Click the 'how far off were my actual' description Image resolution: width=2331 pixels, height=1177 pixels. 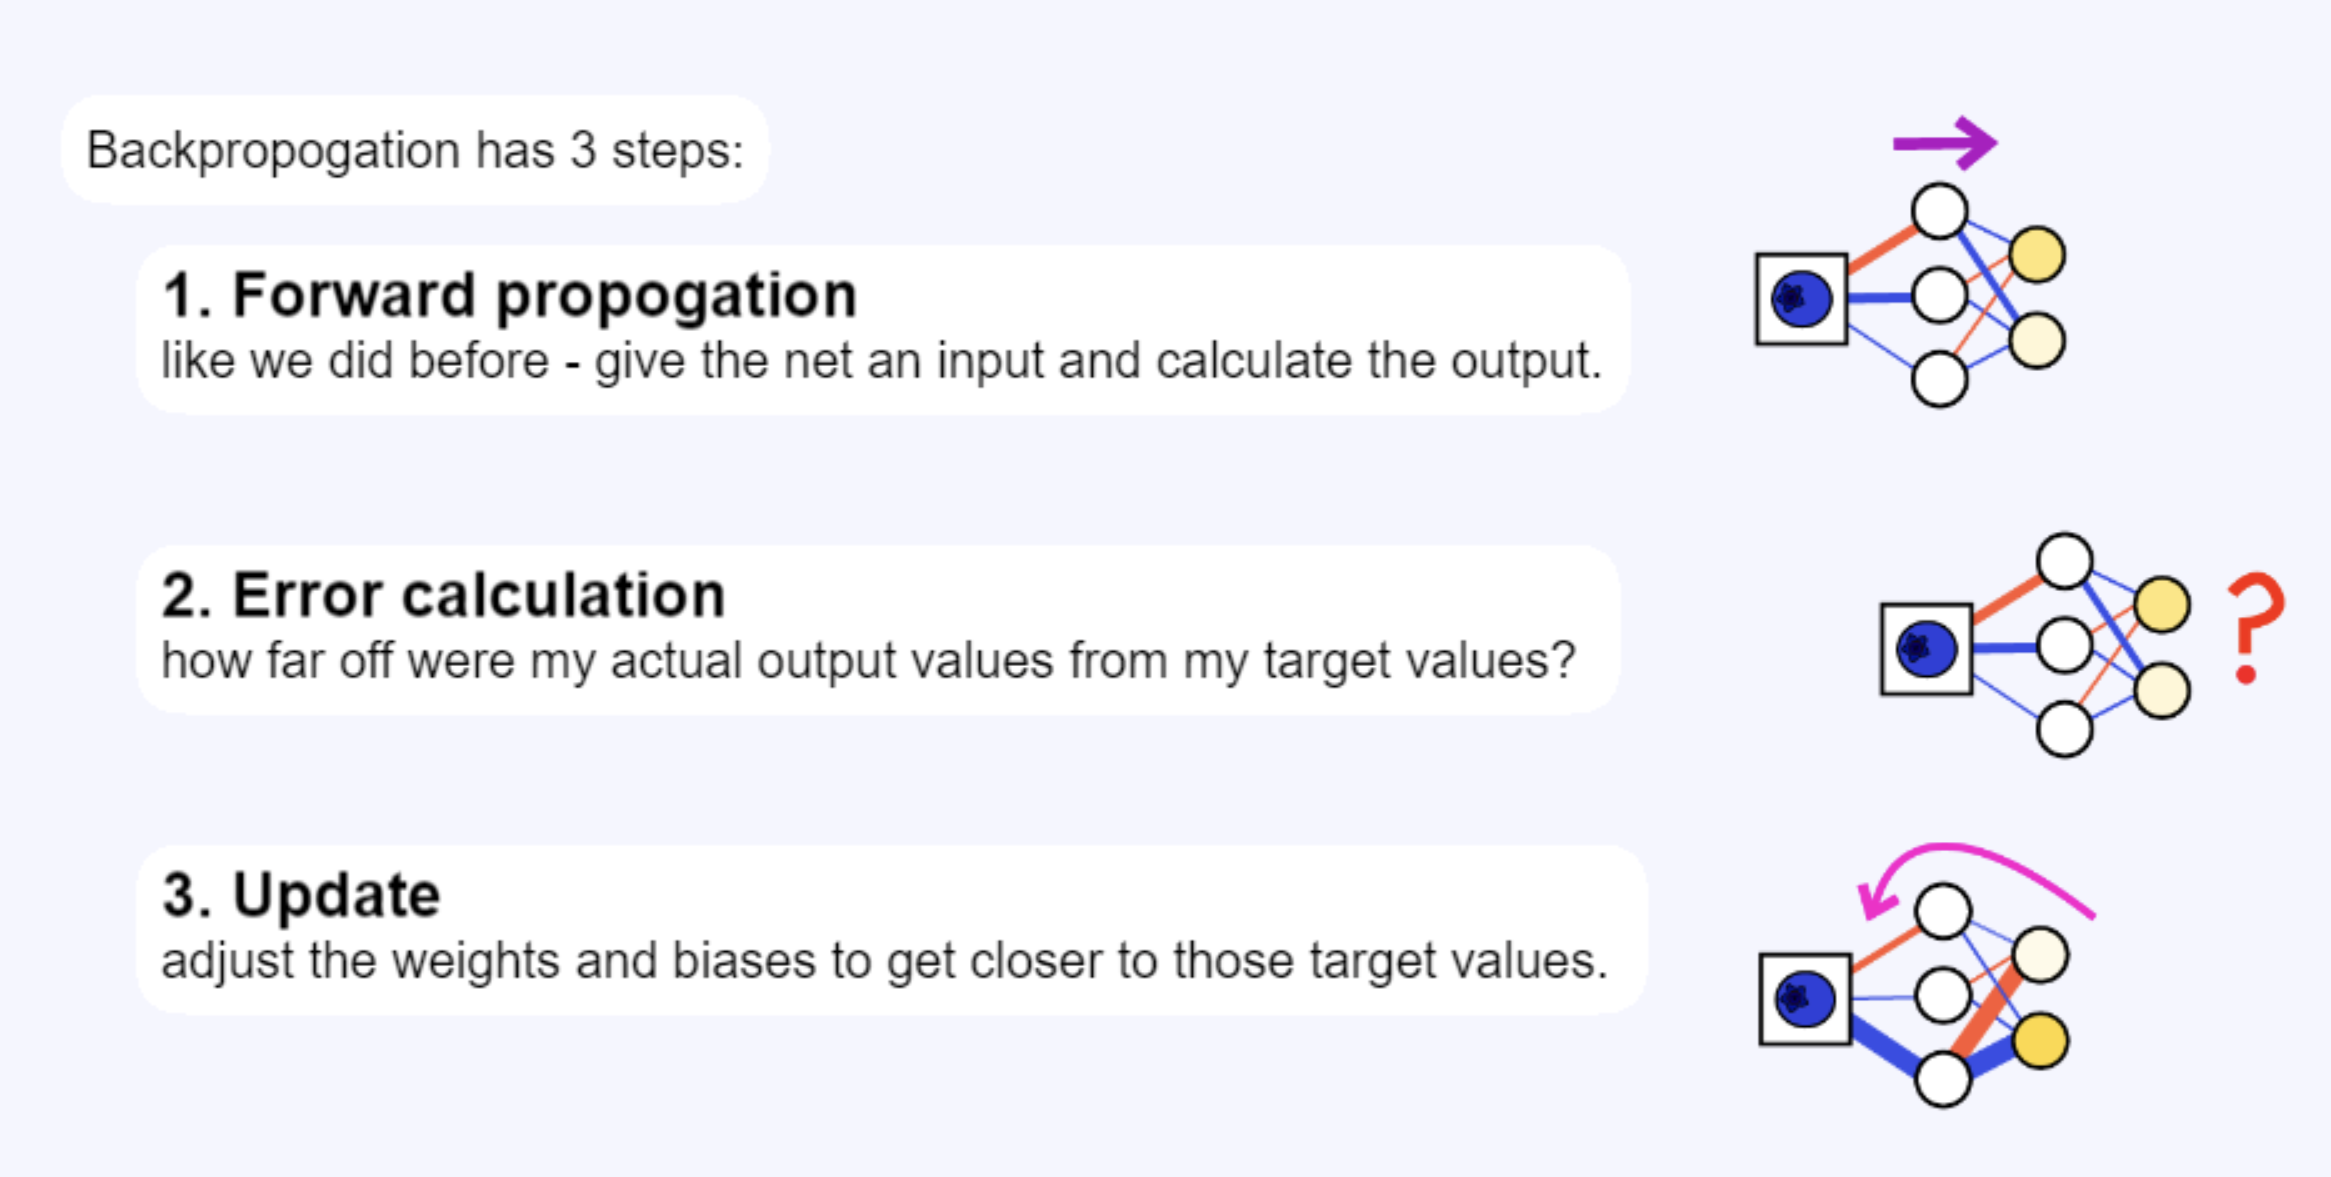point(868,661)
